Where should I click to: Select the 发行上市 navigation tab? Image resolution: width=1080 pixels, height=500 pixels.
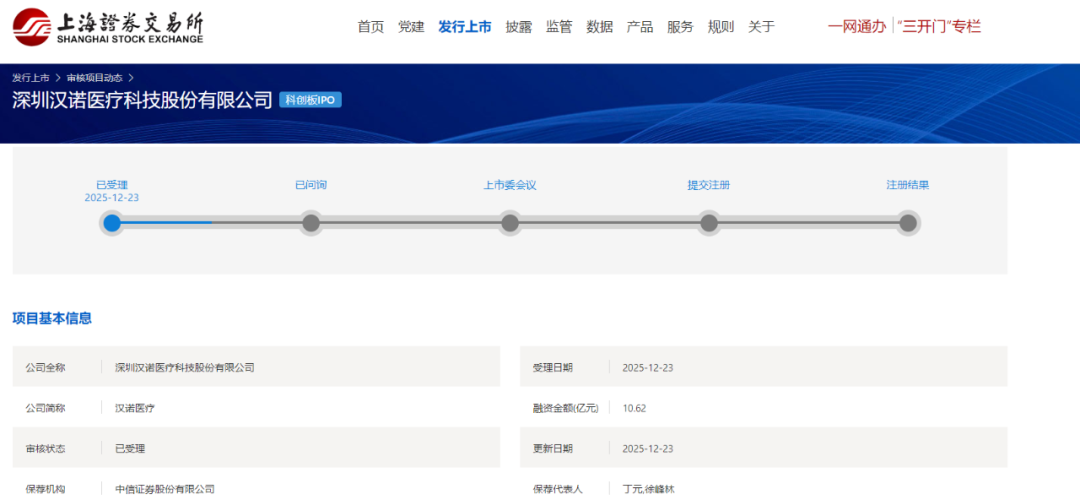[x=465, y=27]
